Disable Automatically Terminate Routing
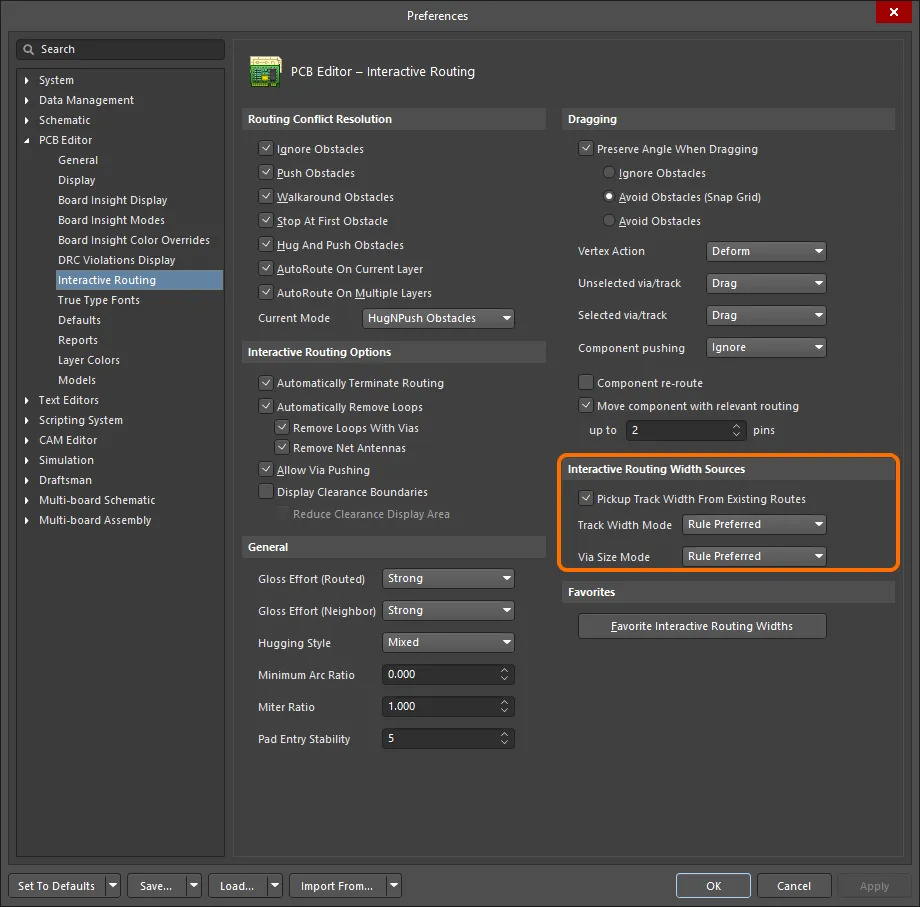 (x=266, y=383)
